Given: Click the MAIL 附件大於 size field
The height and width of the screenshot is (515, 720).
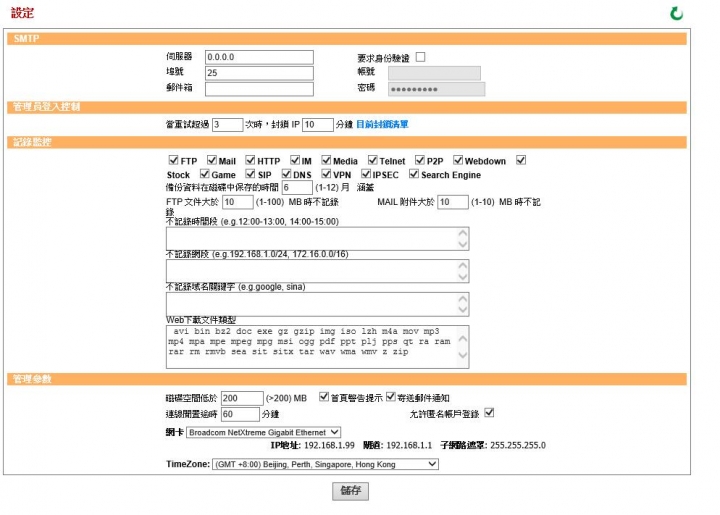Looking at the screenshot, I should 453,202.
